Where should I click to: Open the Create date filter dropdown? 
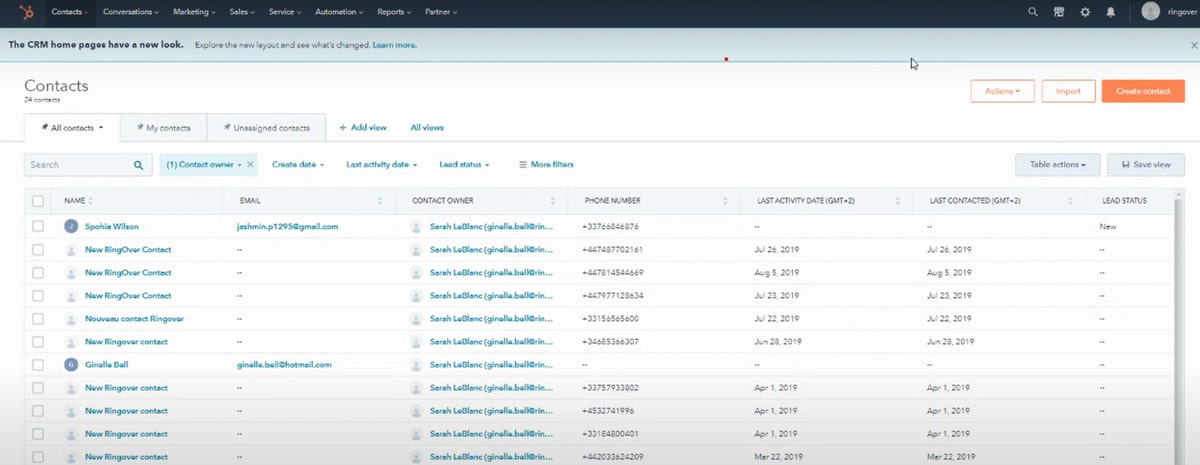tap(298, 165)
